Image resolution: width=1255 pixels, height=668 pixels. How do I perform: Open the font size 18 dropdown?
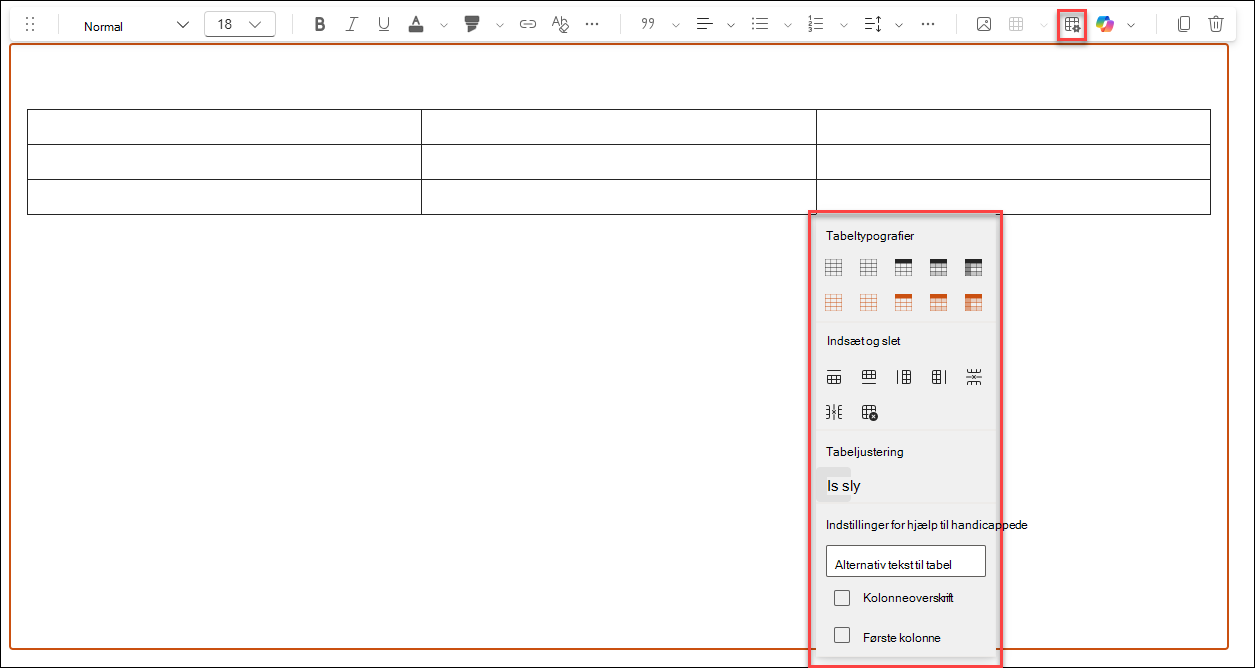pos(240,25)
